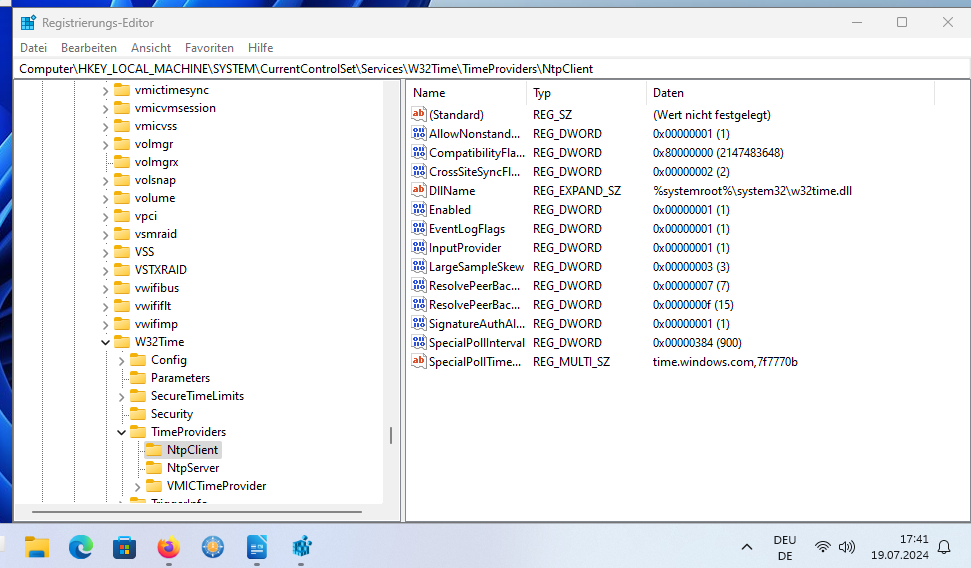Open Firefox from the taskbar
The image size is (971, 568).
click(x=168, y=547)
